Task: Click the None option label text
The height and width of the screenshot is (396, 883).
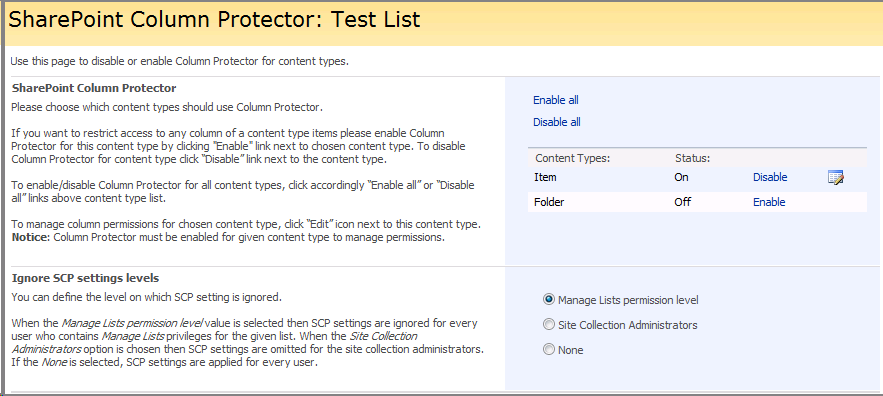Action: pyautogui.click(x=570, y=350)
